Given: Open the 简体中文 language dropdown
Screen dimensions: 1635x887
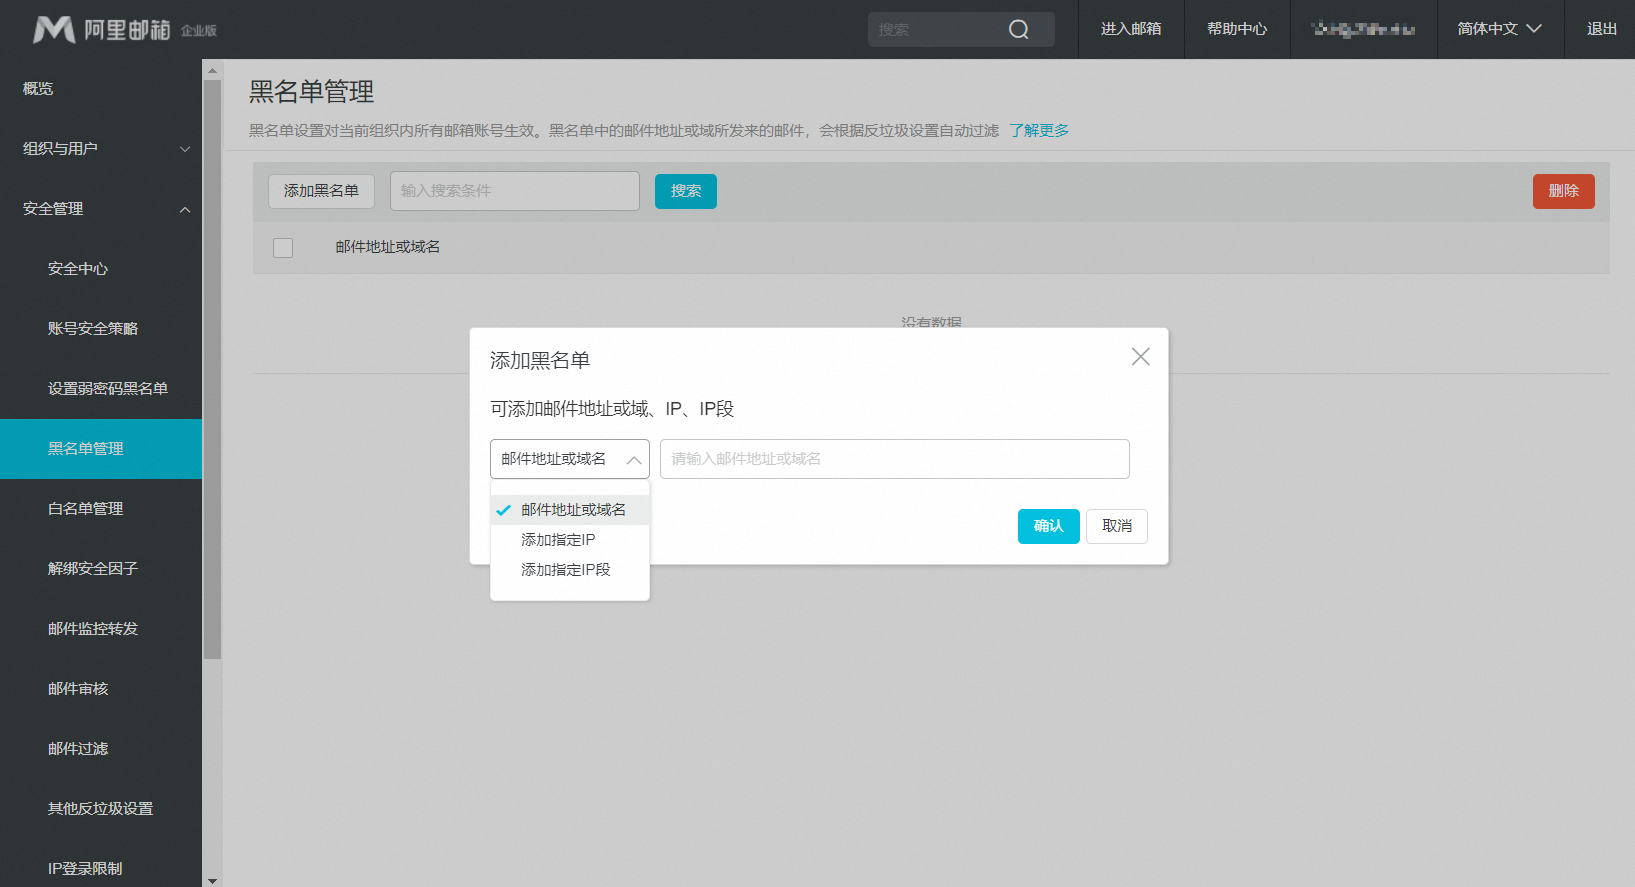Looking at the screenshot, I should click(1498, 29).
